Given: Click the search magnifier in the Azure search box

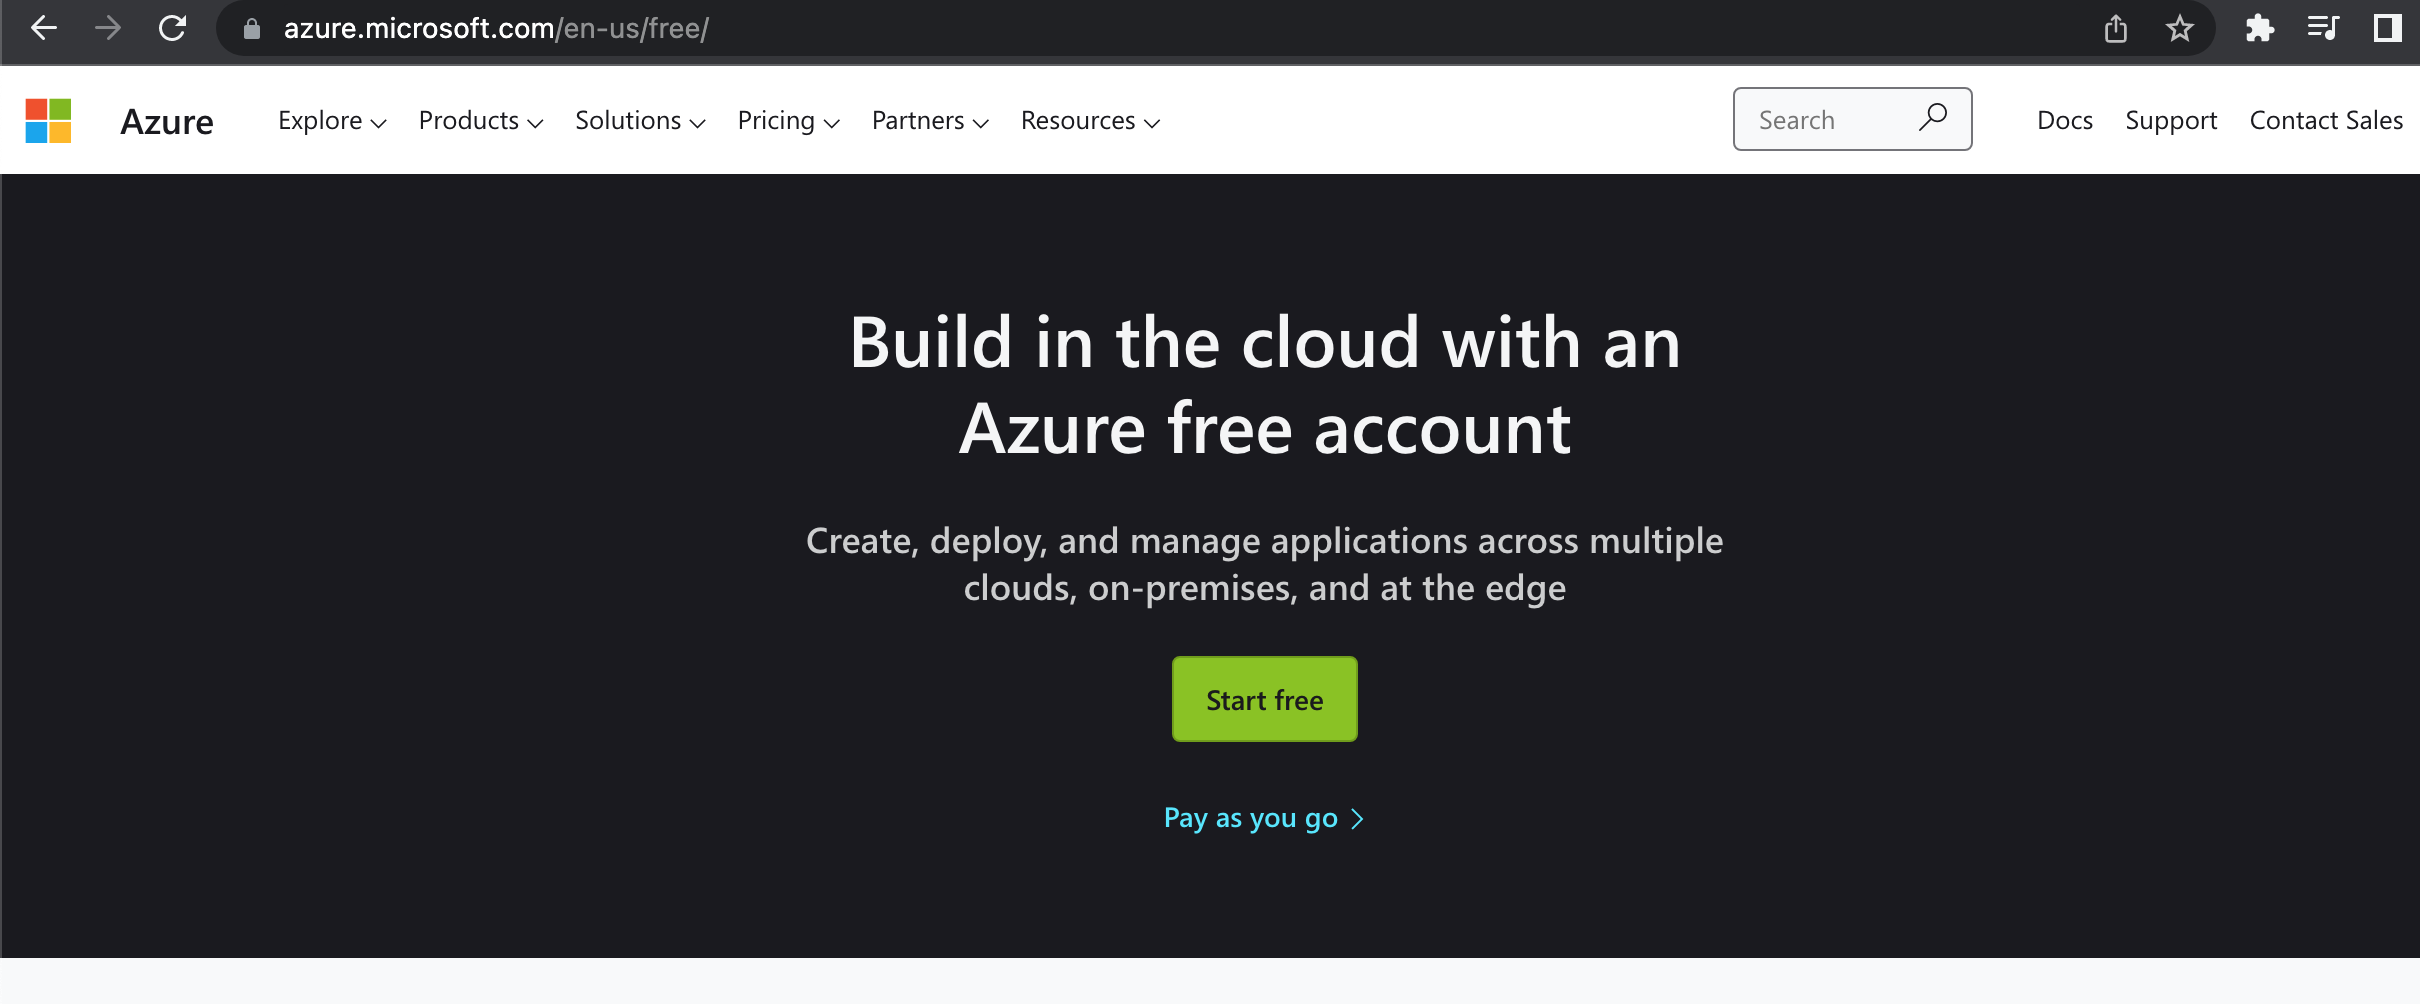Looking at the screenshot, I should pyautogui.click(x=1933, y=118).
